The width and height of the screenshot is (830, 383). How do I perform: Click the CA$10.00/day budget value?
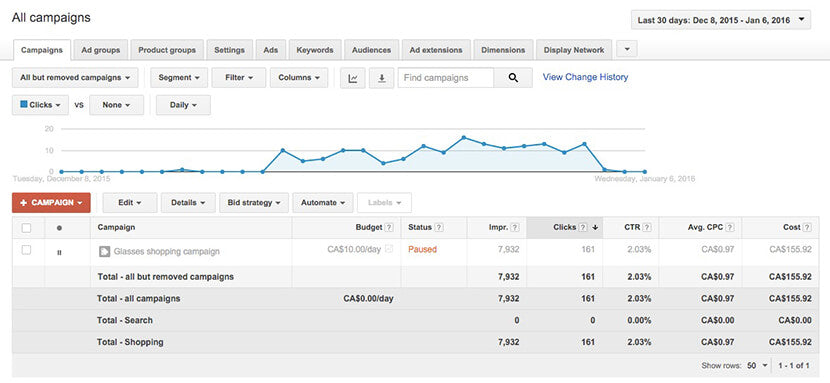click(x=354, y=249)
